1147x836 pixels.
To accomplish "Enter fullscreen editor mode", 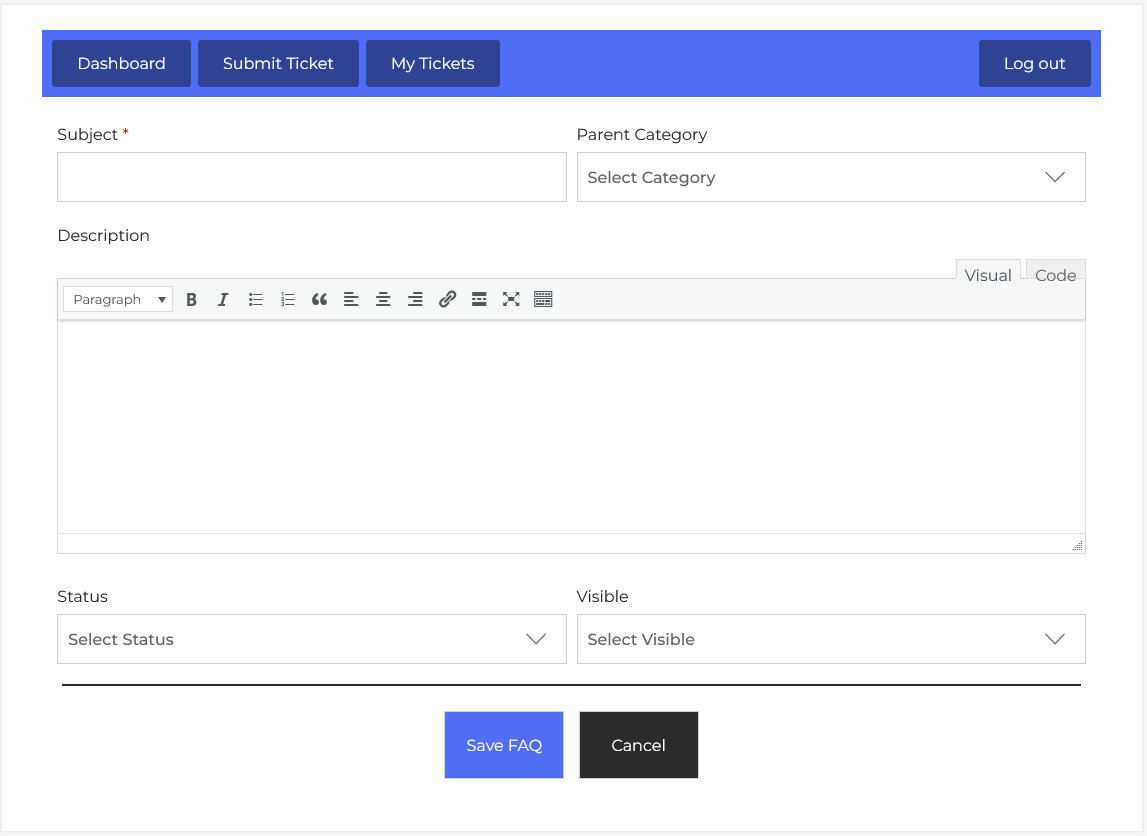I will [x=511, y=299].
